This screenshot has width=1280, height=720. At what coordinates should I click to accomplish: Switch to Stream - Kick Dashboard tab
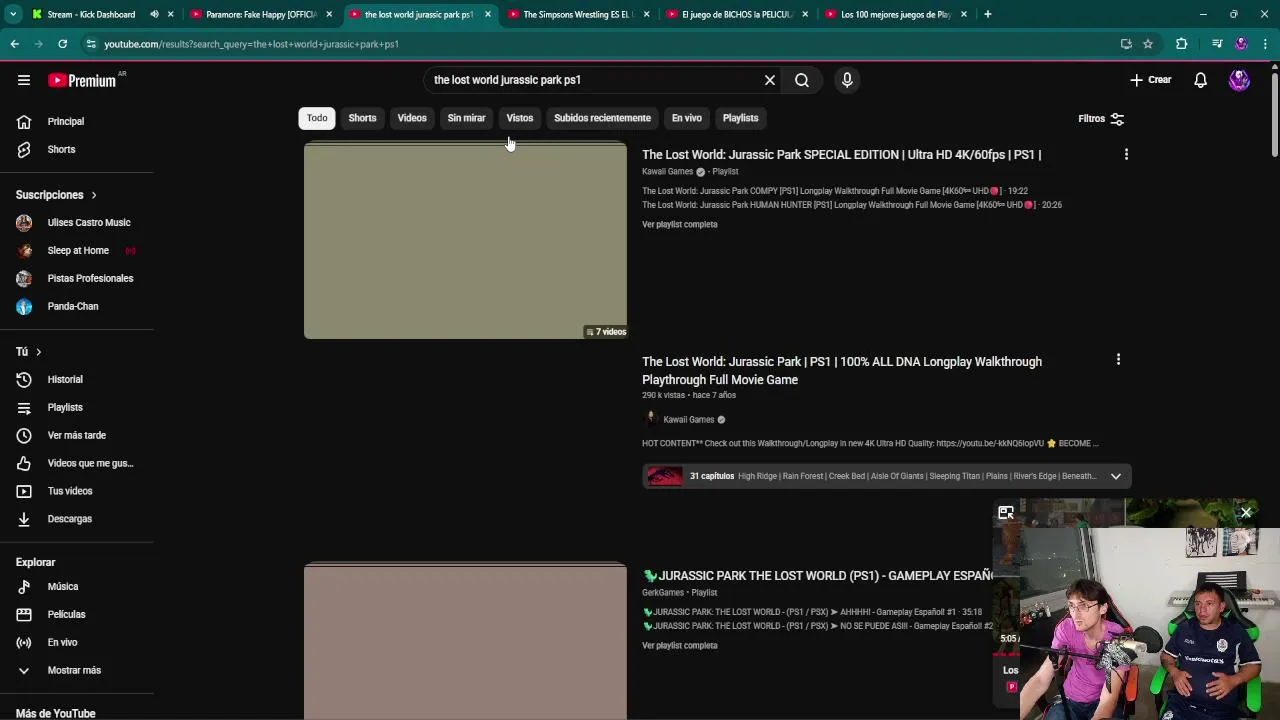[x=91, y=14]
